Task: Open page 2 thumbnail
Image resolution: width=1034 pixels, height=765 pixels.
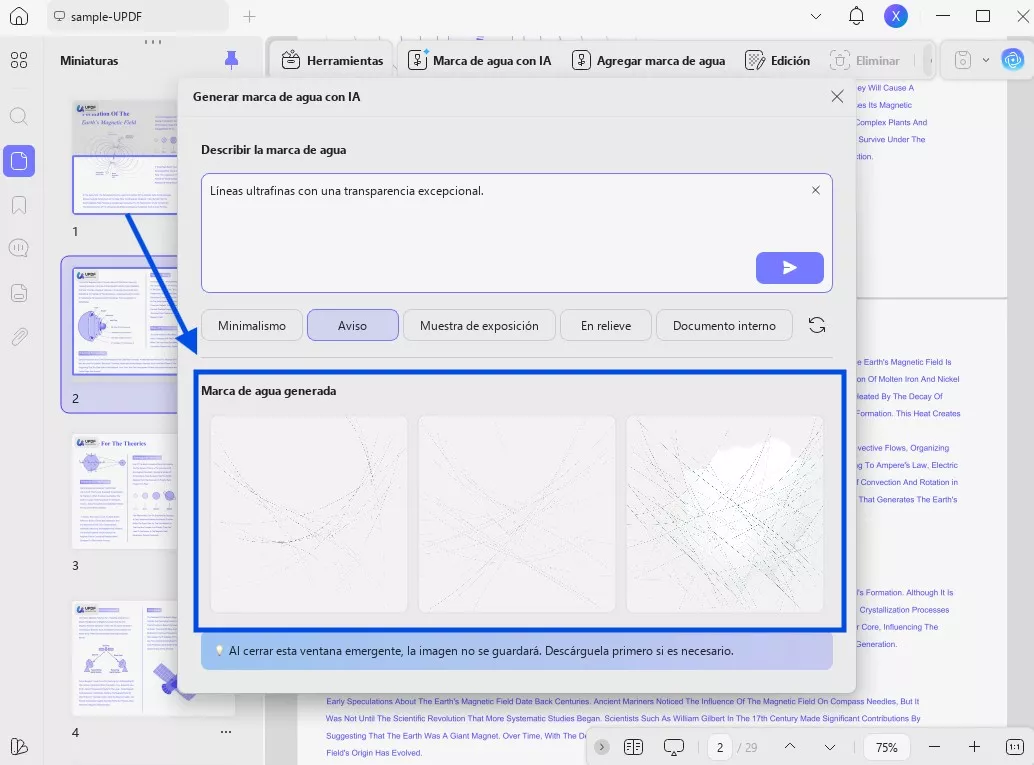Action: tap(125, 323)
